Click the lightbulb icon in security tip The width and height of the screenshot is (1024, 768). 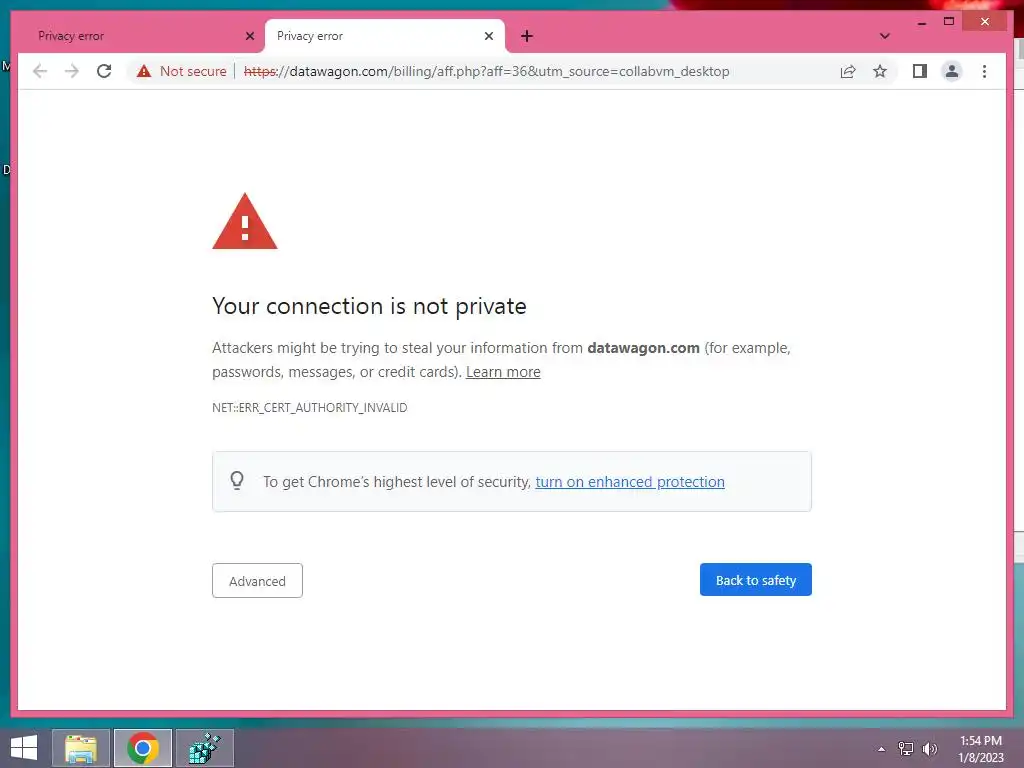click(x=237, y=481)
